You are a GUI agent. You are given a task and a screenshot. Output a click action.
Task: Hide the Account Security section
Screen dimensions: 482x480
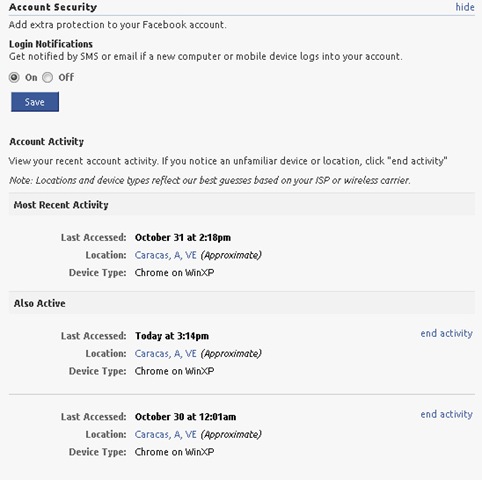point(465,7)
